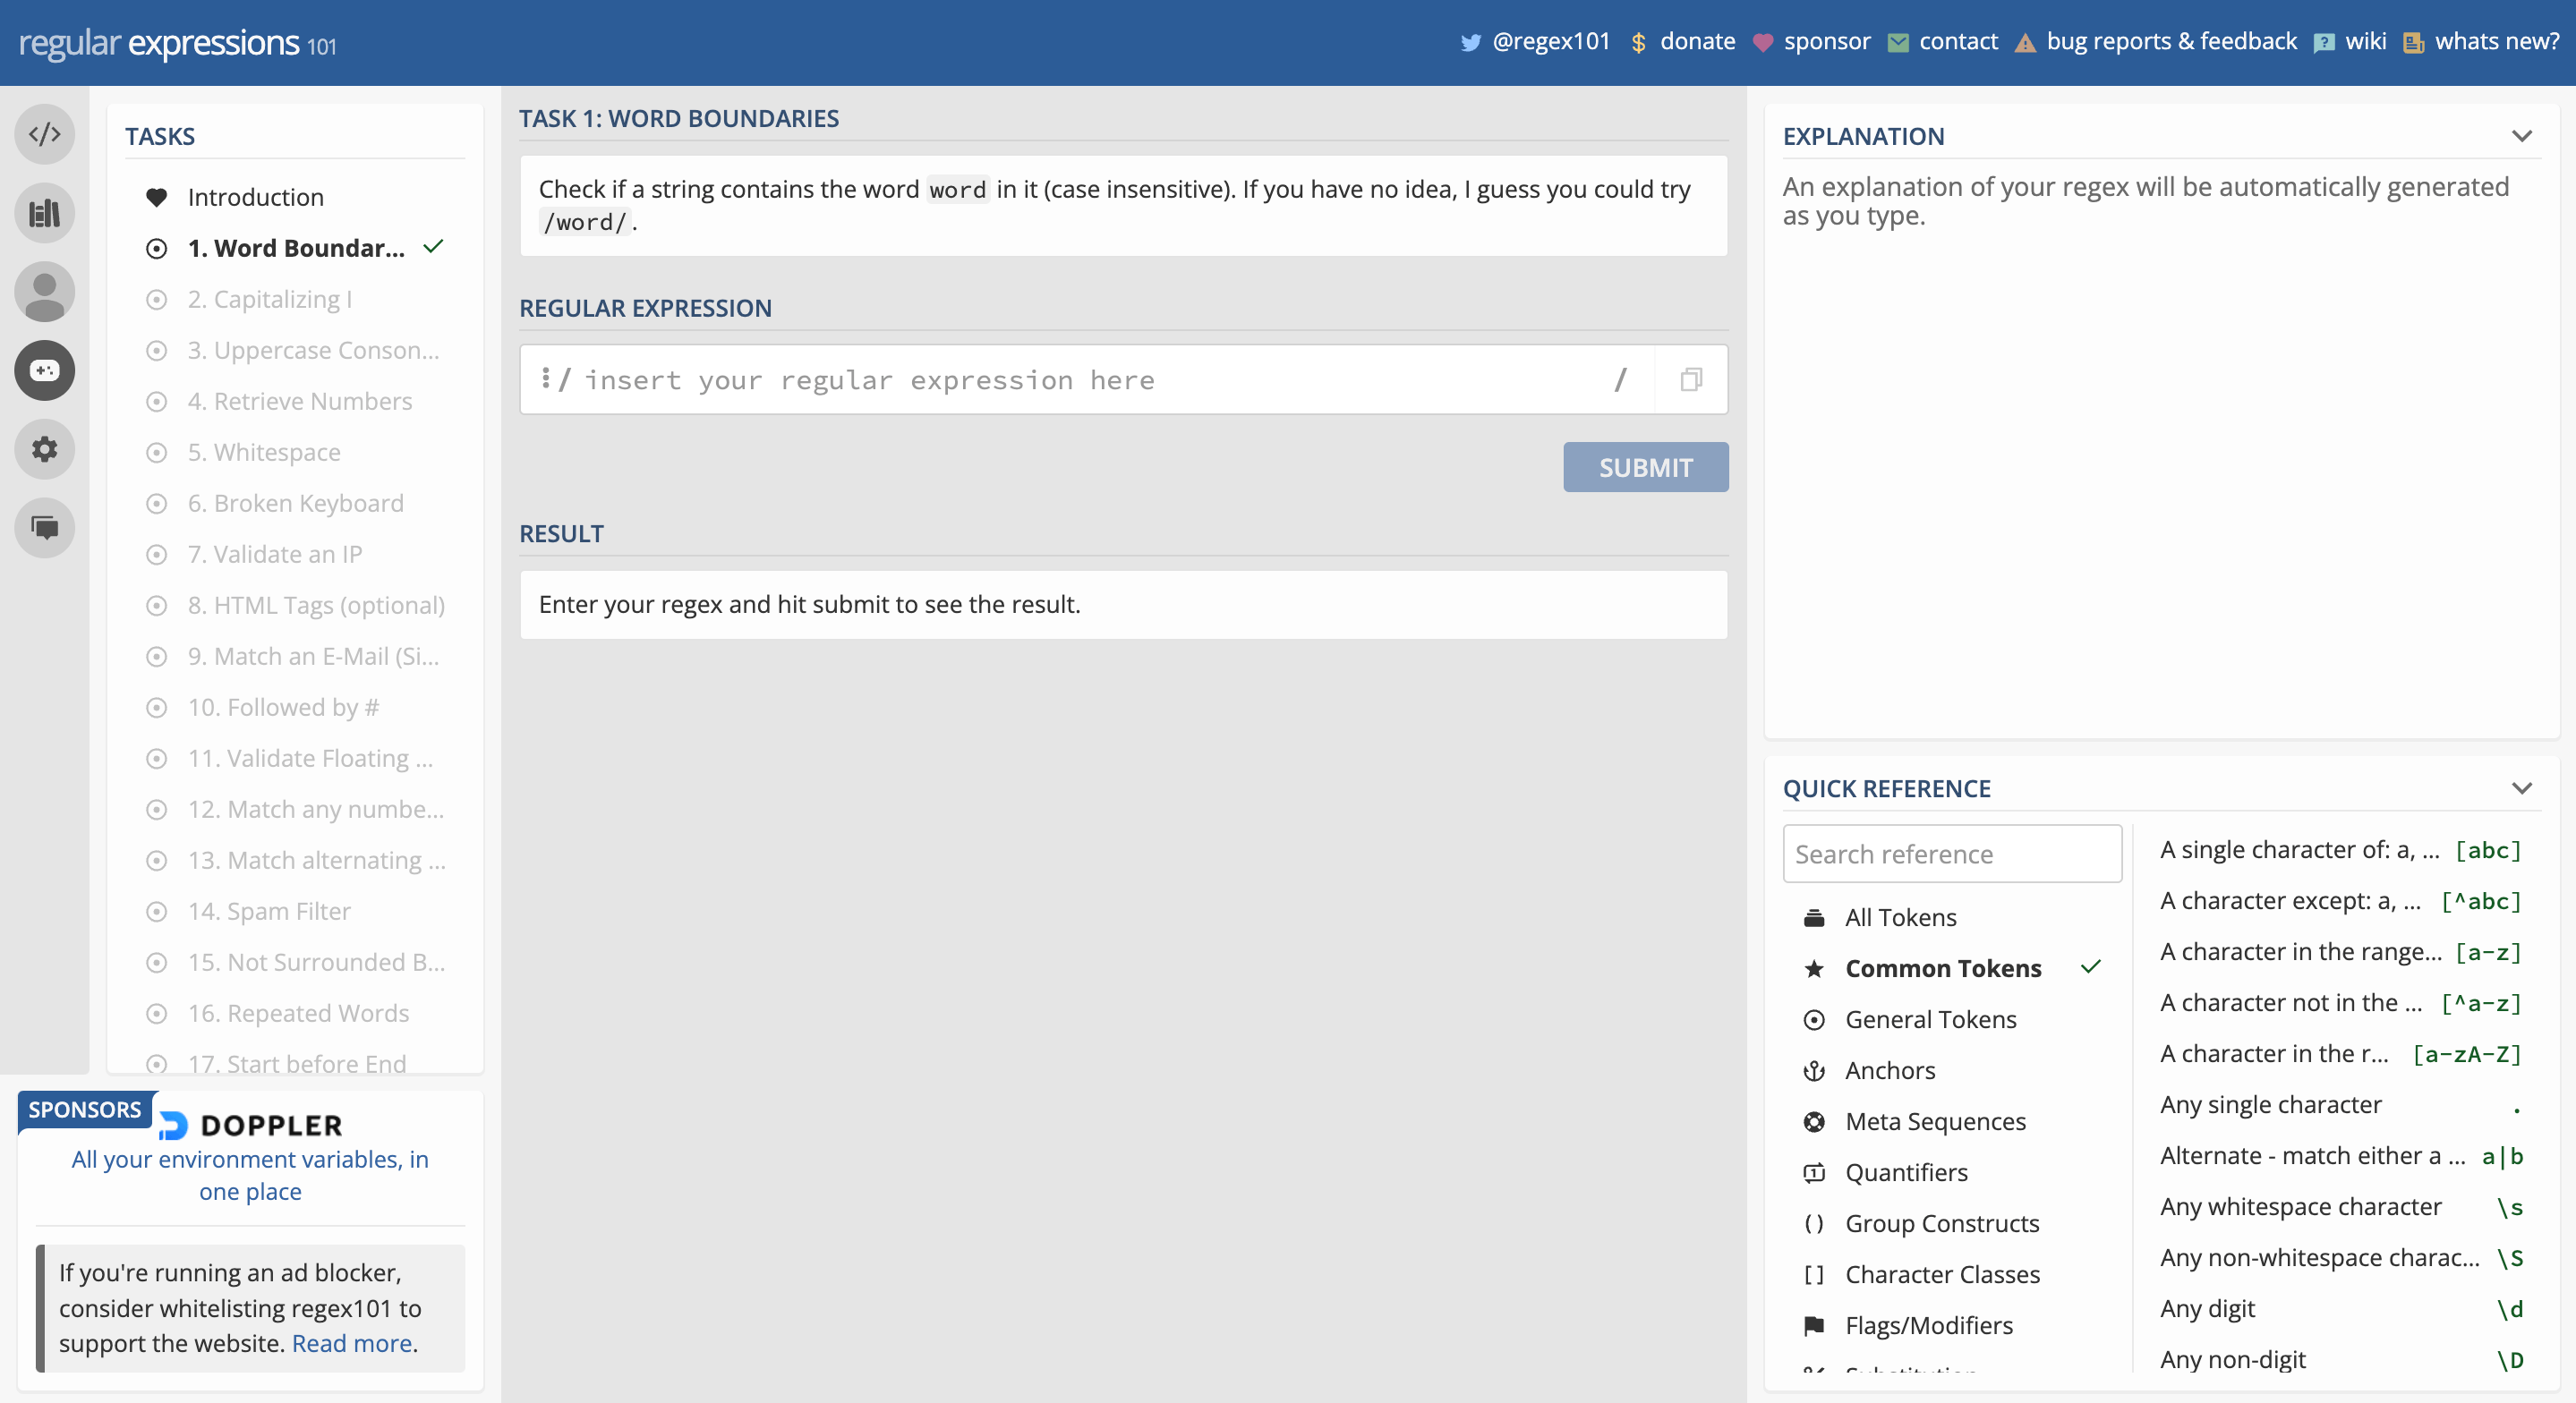Select Quantifiers in quick reference
The image size is (2576, 1403).
1905,1172
